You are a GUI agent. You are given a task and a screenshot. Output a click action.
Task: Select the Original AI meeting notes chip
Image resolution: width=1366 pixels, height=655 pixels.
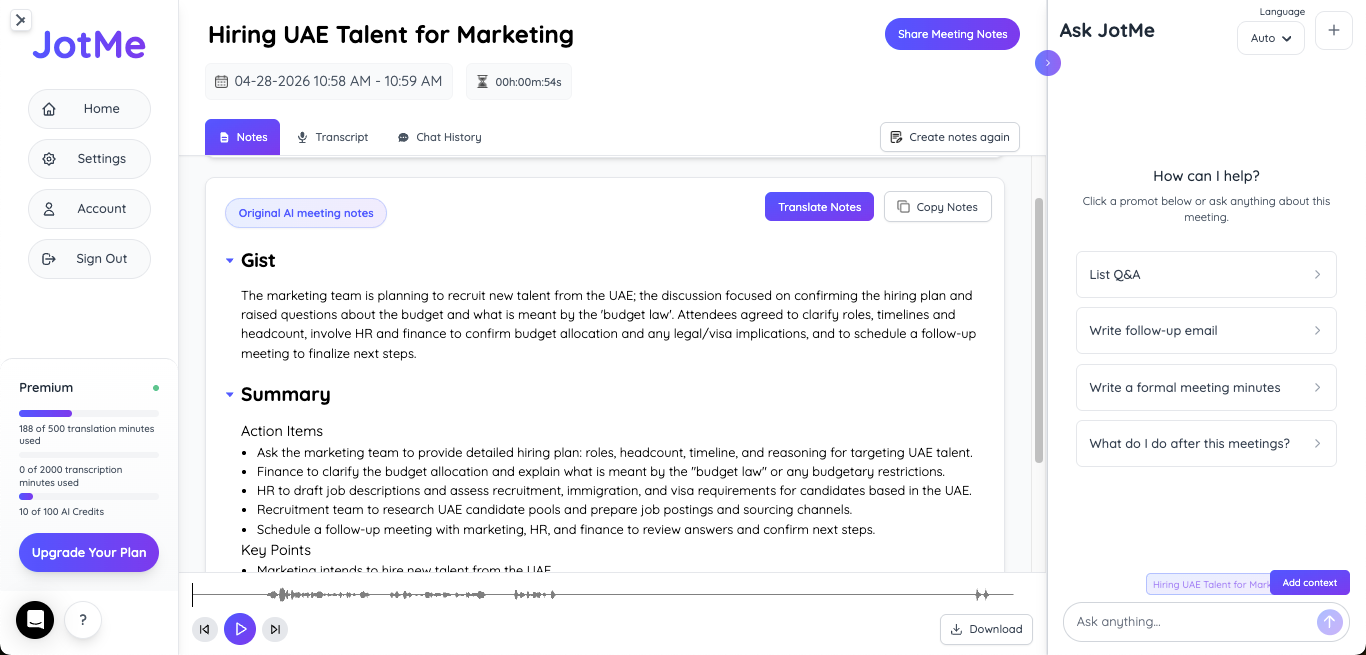[x=306, y=213]
